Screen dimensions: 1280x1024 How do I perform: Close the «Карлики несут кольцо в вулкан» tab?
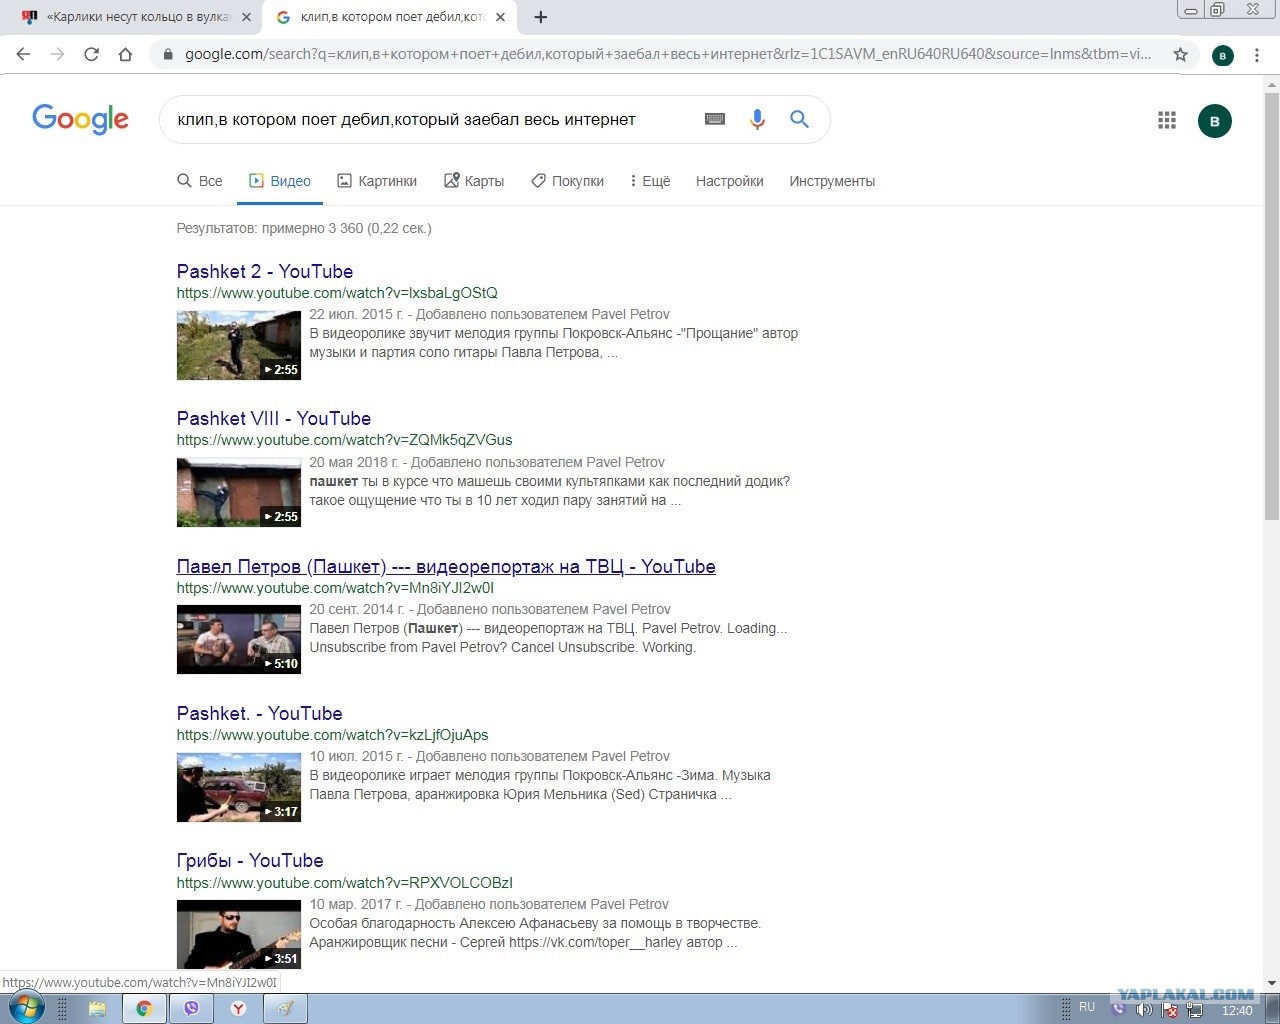click(247, 17)
